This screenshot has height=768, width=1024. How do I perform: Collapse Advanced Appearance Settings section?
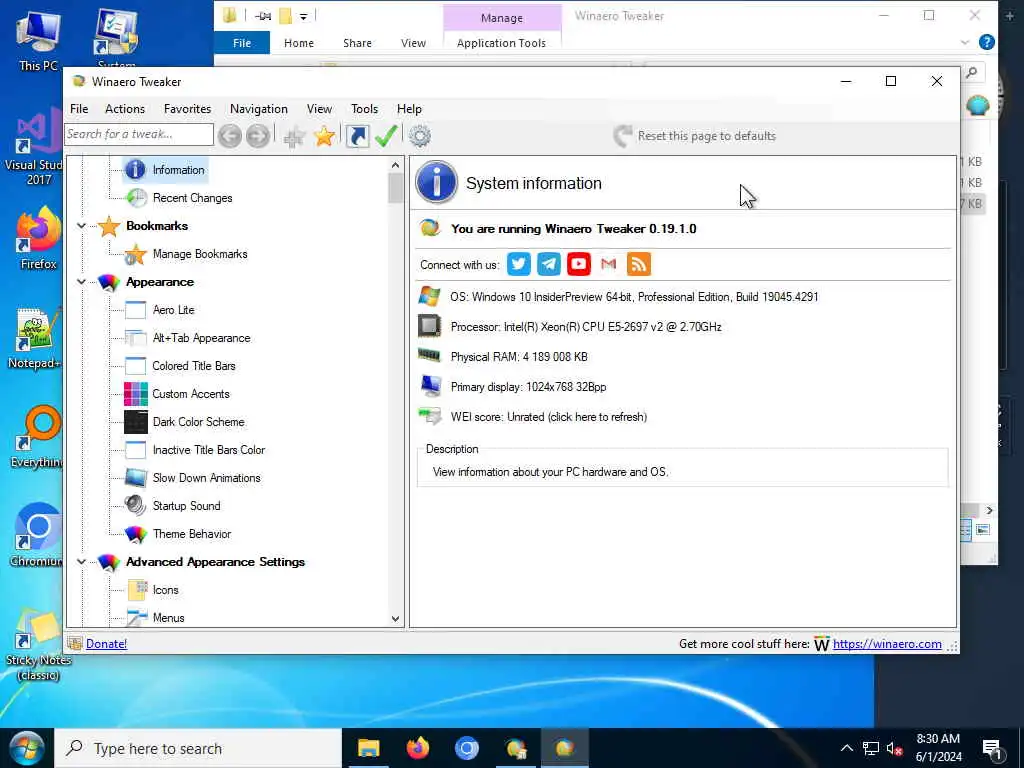[x=82, y=562]
